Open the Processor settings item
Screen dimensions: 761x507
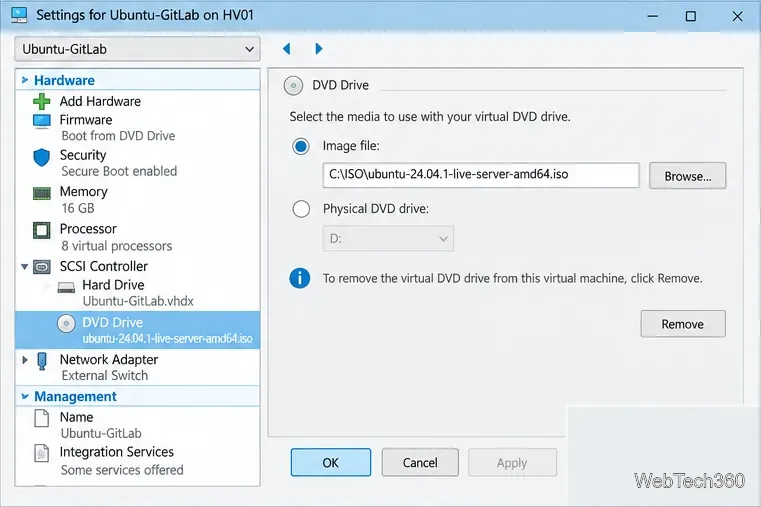point(88,229)
